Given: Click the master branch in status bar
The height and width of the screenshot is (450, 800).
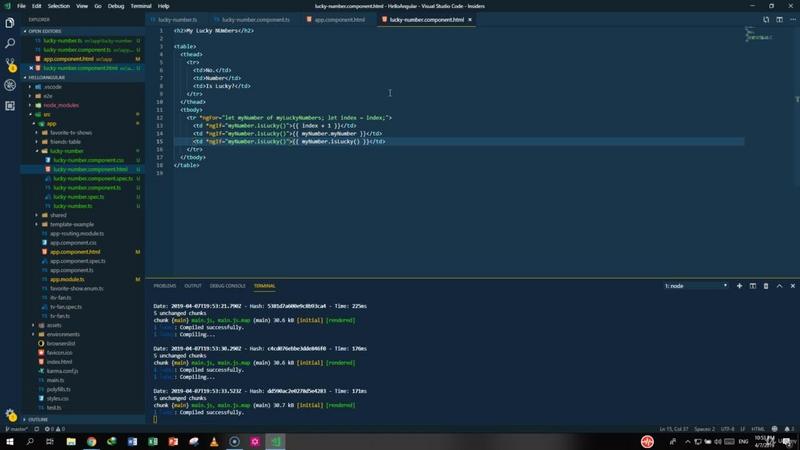Looking at the screenshot, I should coord(16,429).
